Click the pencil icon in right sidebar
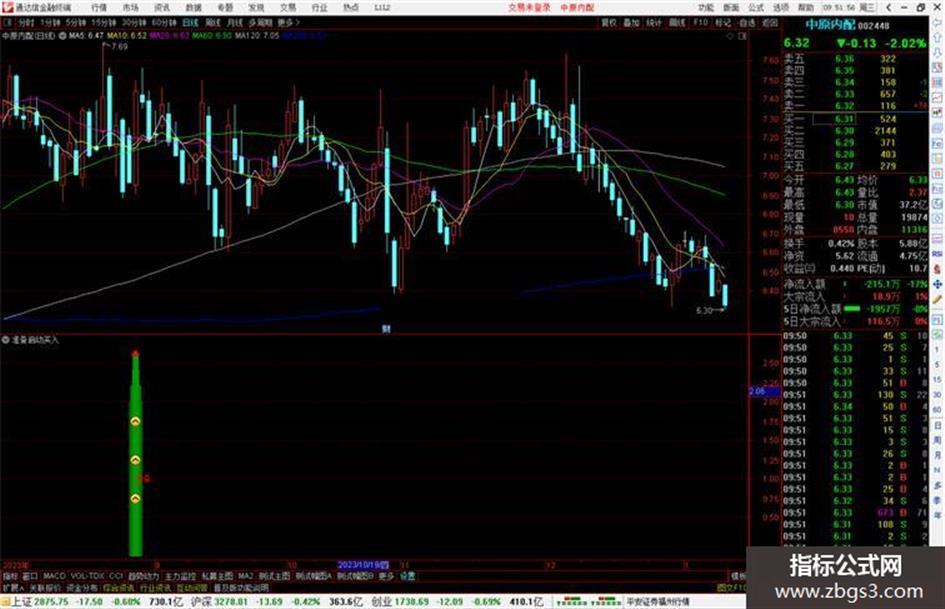This screenshot has height=609, width=945. click(937, 299)
